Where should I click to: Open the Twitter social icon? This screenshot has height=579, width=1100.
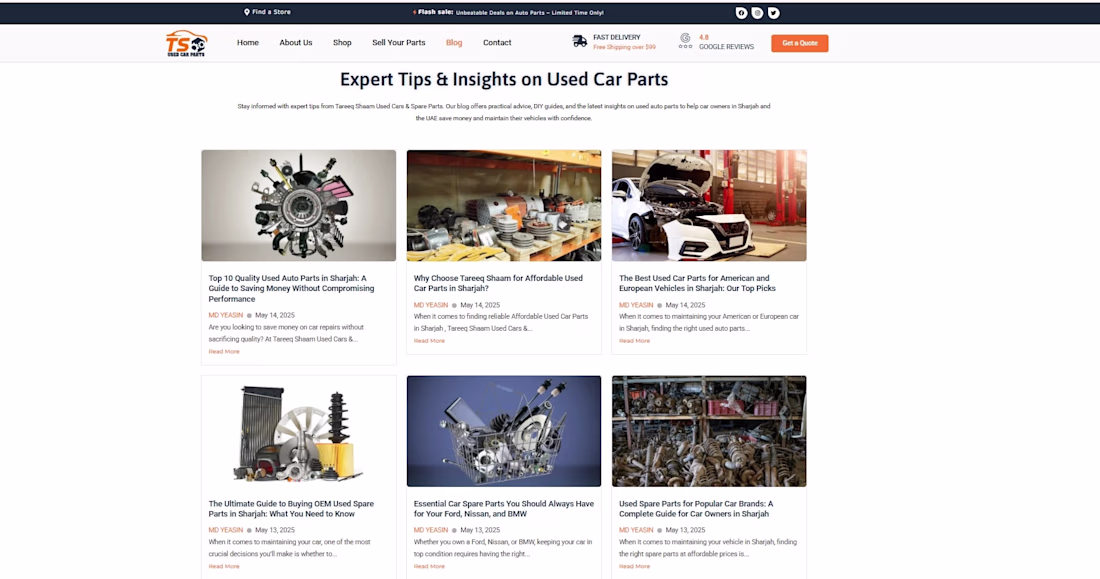[773, 13]
